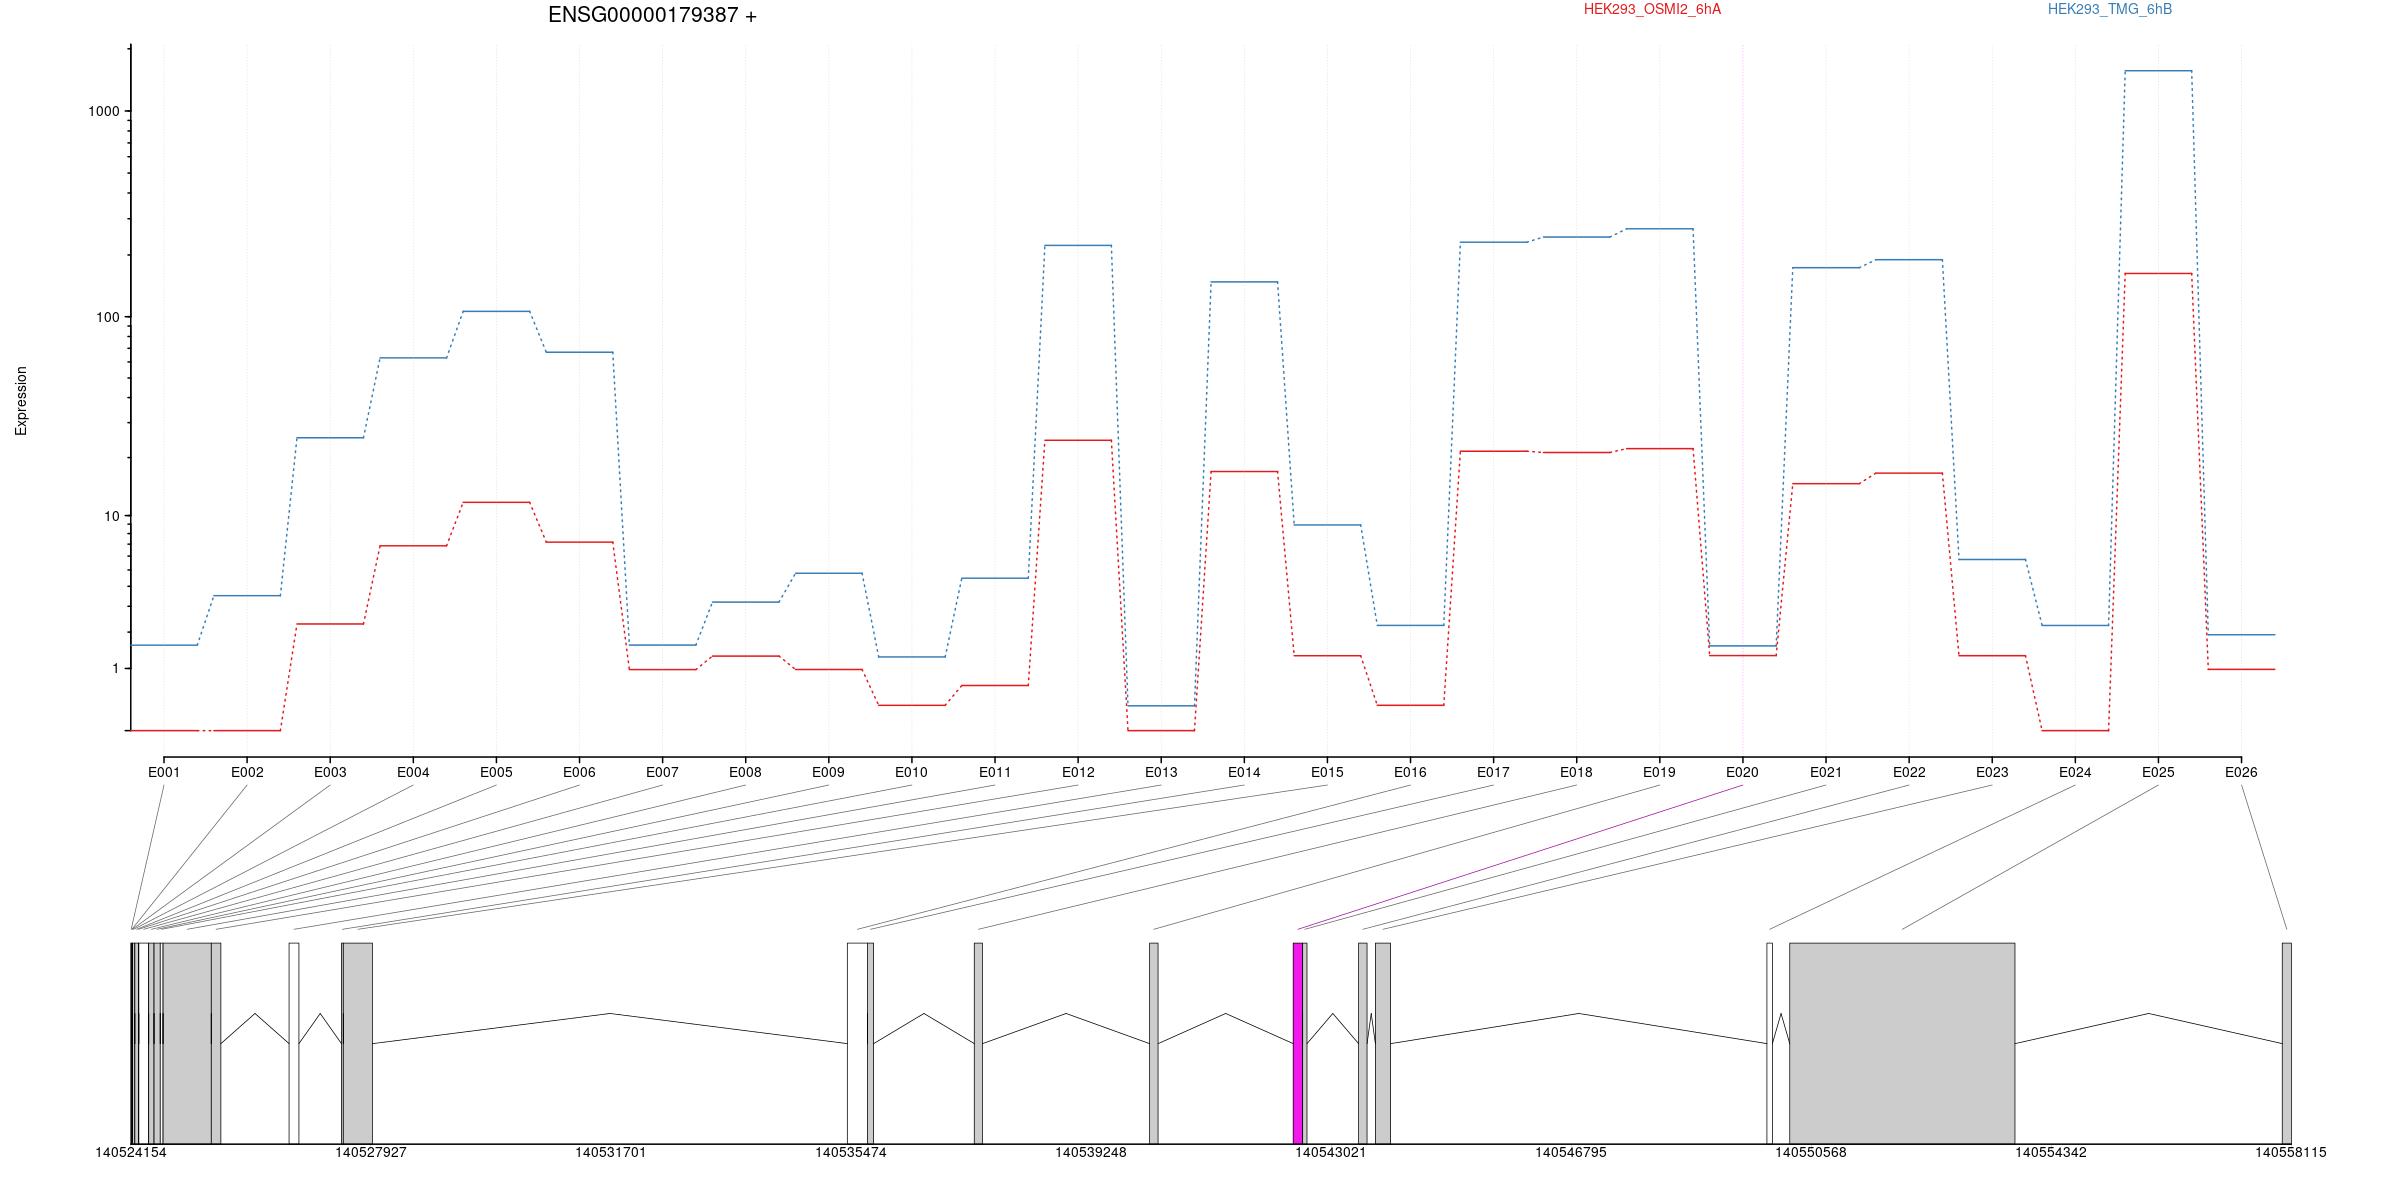Click the E002 exon axis label

247,772
